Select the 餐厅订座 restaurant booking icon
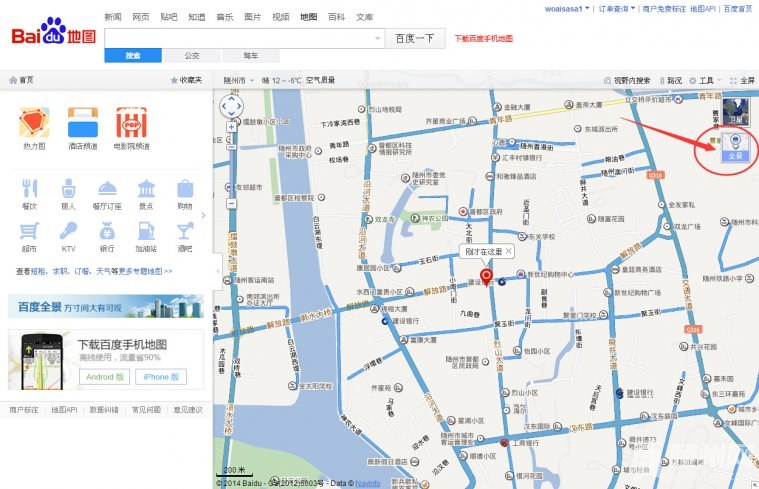759x489 pixels. [x=107, y=188]
